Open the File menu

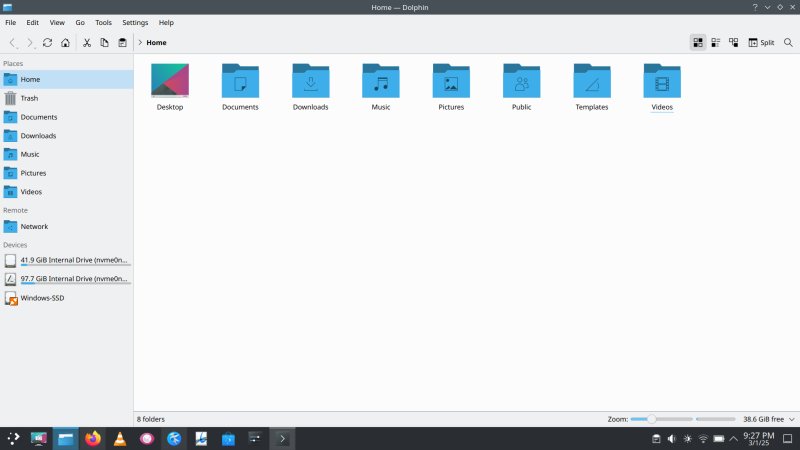[11, 22]
